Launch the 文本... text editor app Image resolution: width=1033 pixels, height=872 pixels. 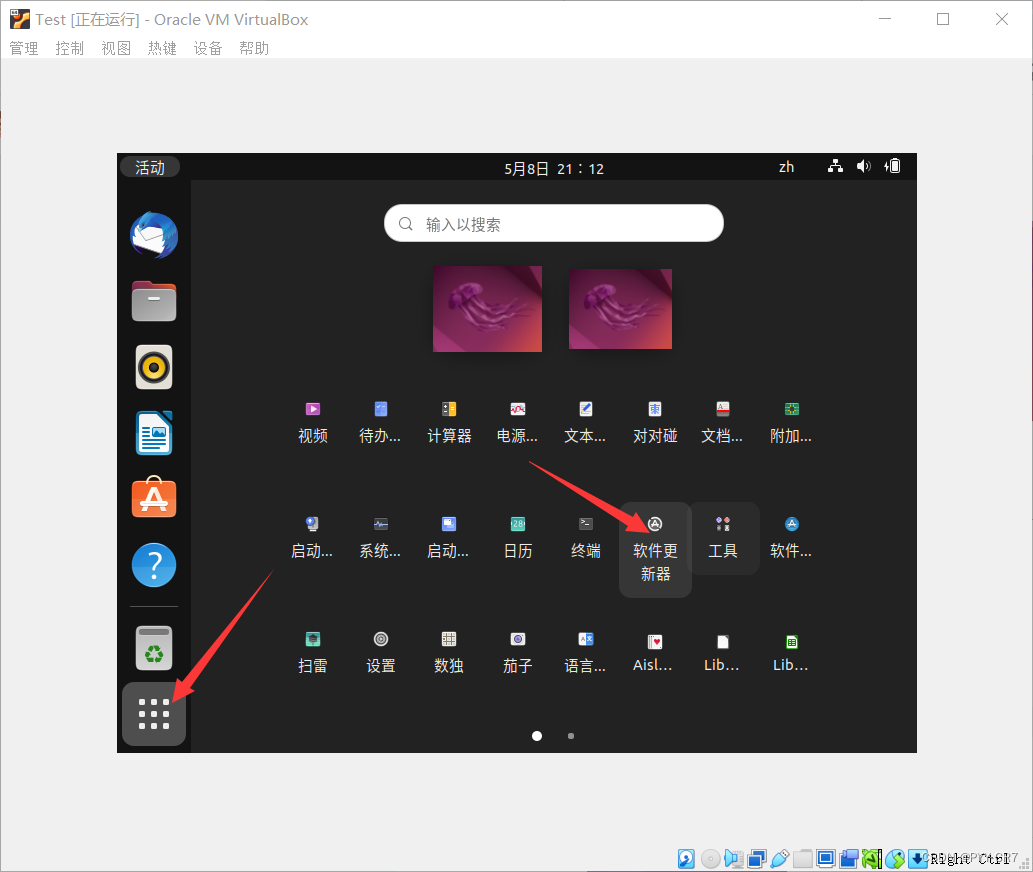(x=586, y=422)
